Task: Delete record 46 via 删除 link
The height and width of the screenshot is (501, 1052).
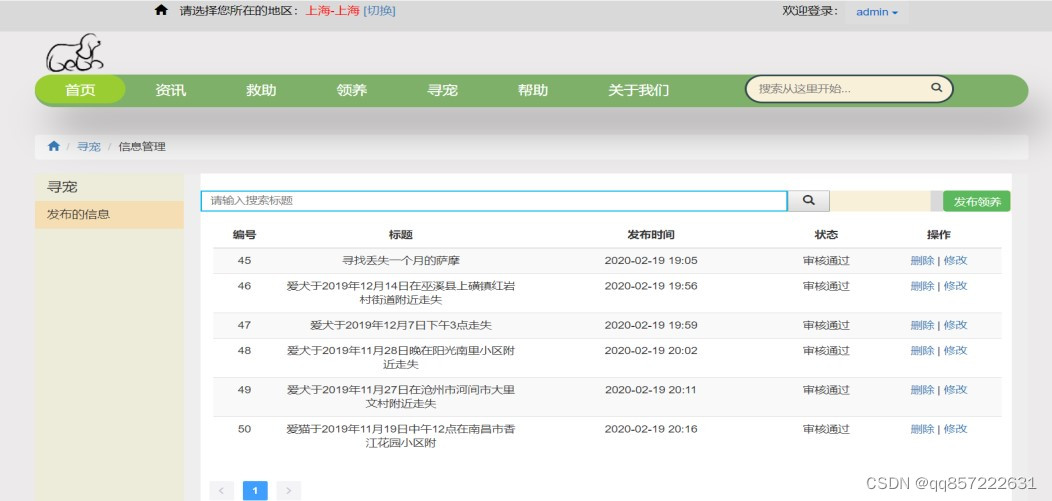Action: click(x=922, y=286)
